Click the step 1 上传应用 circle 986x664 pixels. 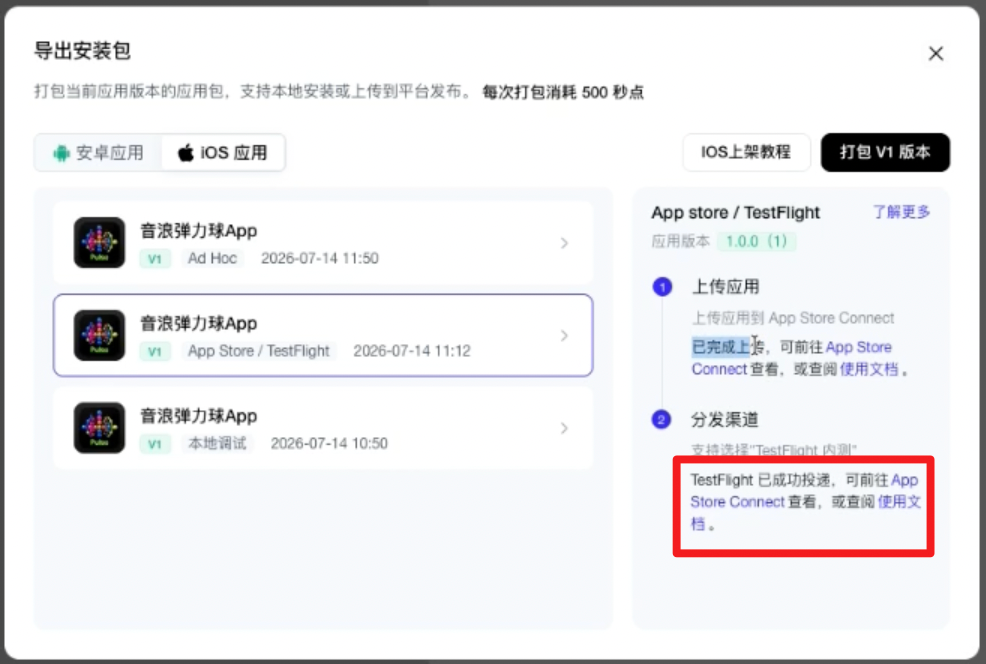tap(662, 287)
